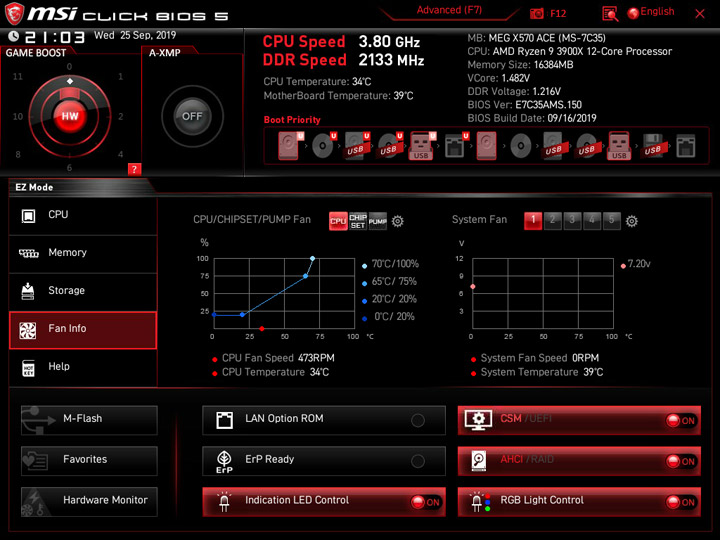
Task: Toggle AHCI / RAID switch
Action: pos(579,461)
